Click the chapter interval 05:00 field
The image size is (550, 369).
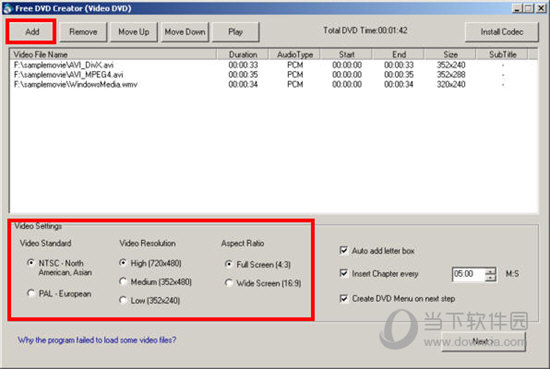point(469,274)
